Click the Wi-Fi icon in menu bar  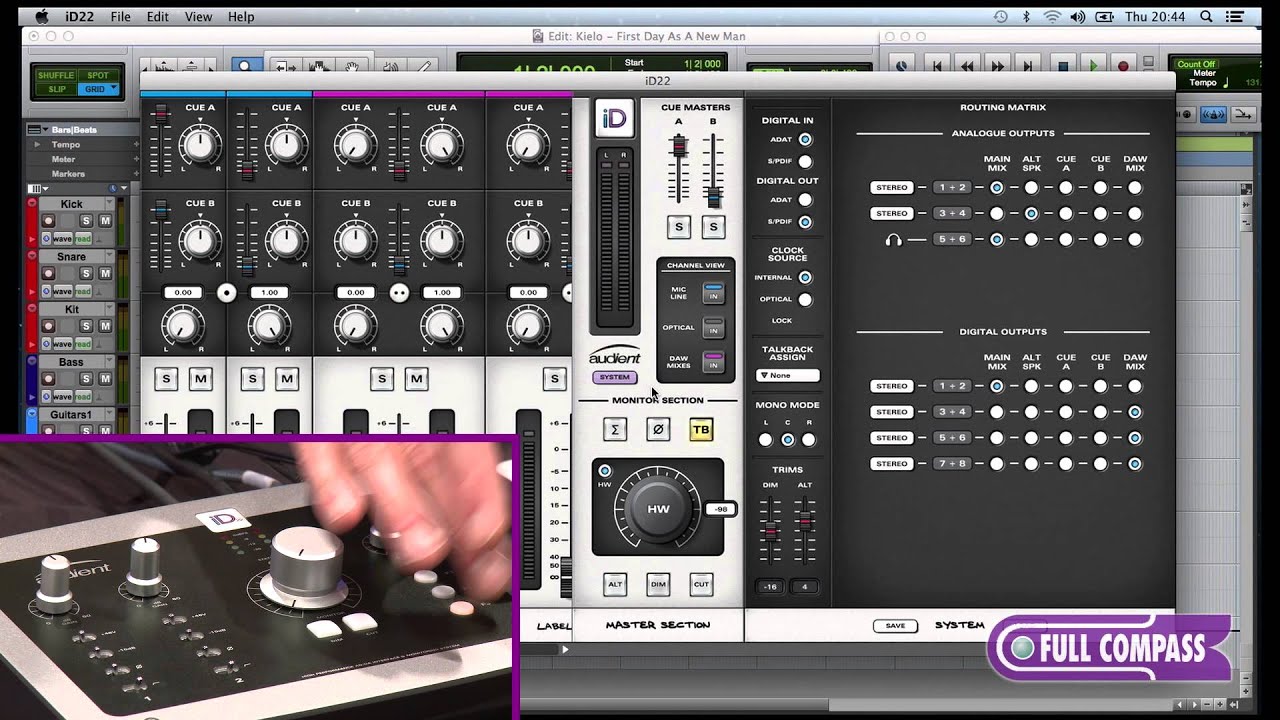pyautogui.click(x=1051, y=17)
